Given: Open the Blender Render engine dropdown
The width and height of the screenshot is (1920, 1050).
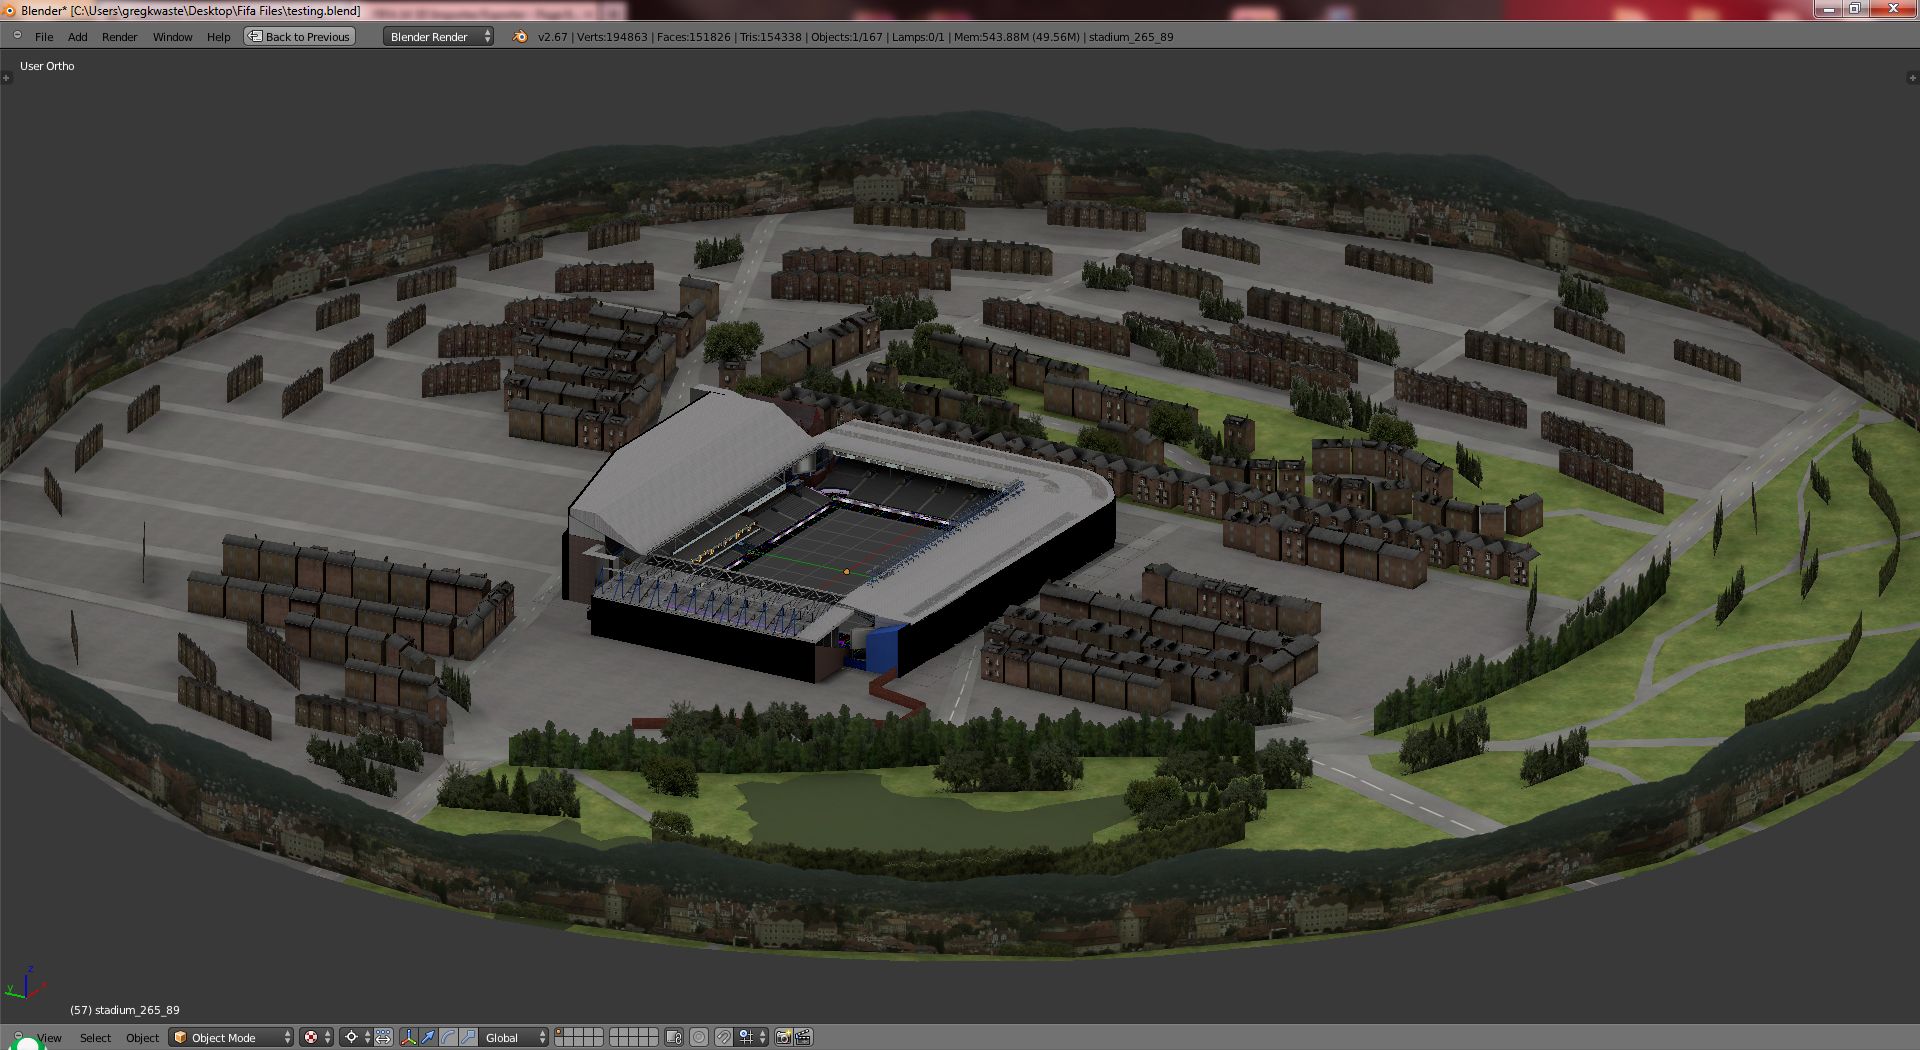Looking at the screenshot, I should [438, 37].
